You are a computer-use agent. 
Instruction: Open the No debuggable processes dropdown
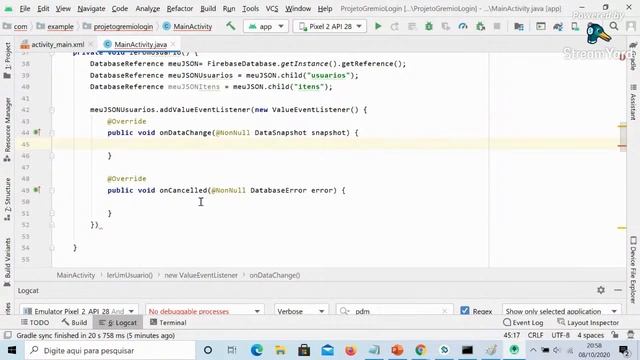pos(204,311)
